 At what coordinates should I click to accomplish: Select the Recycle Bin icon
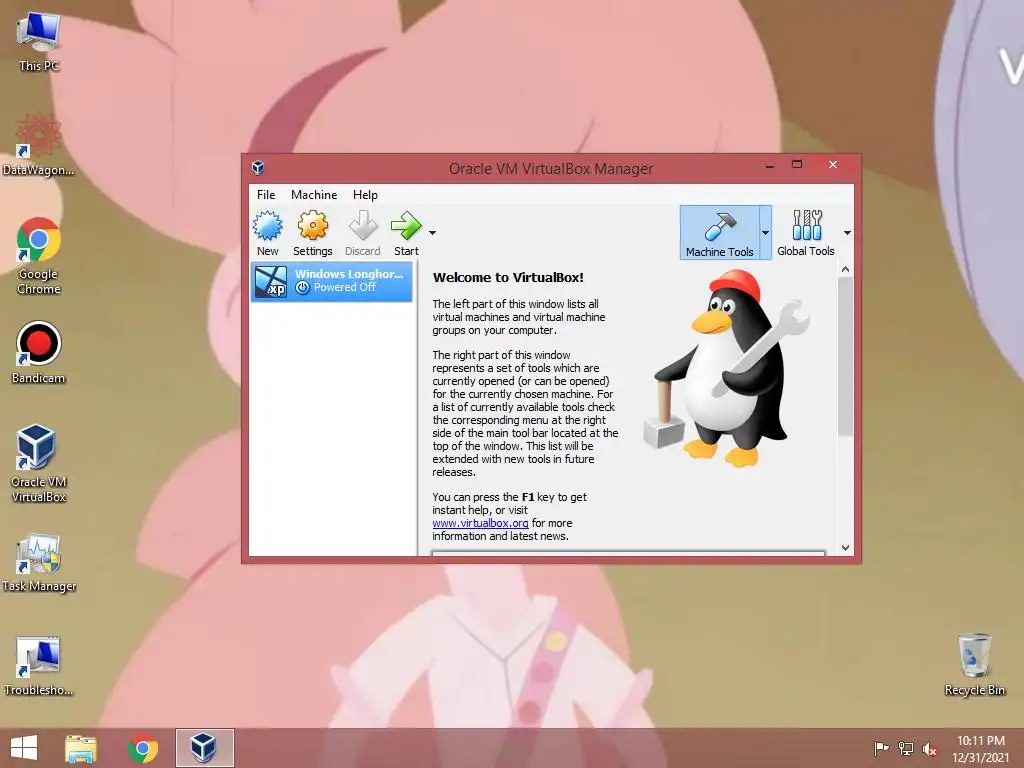pyautogui.click(x=974, y=664)
